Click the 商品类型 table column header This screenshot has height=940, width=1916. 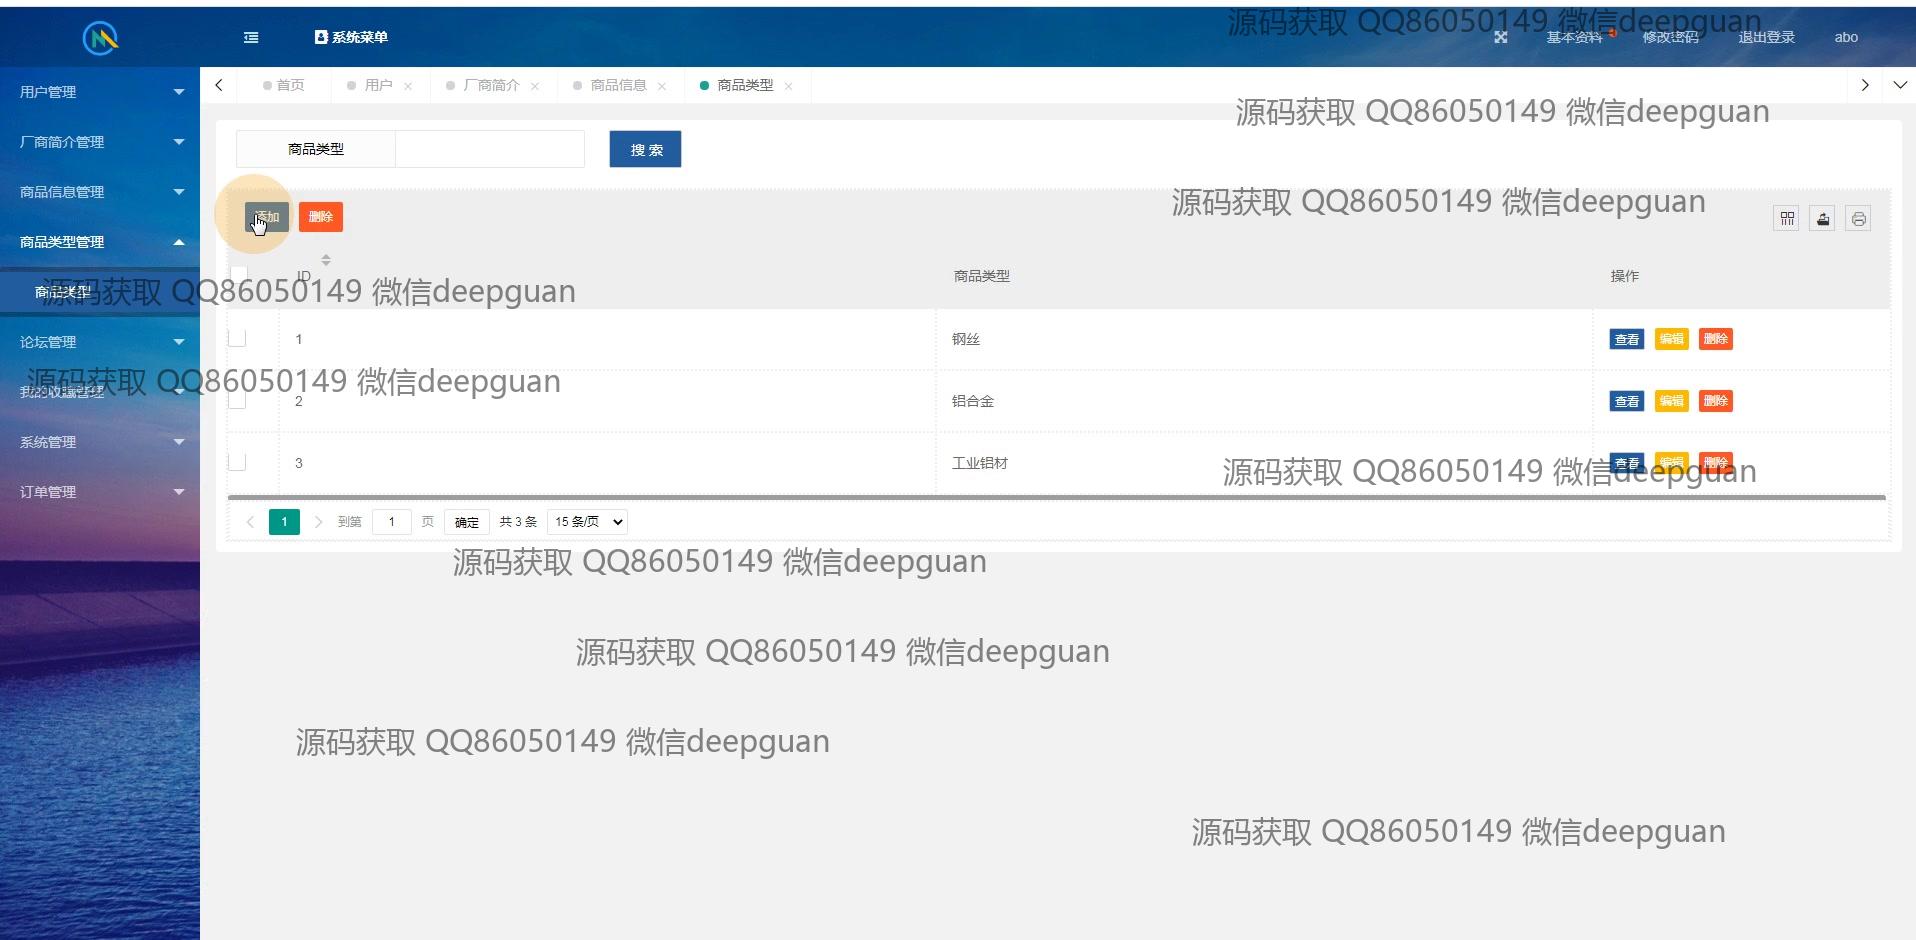pyautogui.click(x=982, y=276)
